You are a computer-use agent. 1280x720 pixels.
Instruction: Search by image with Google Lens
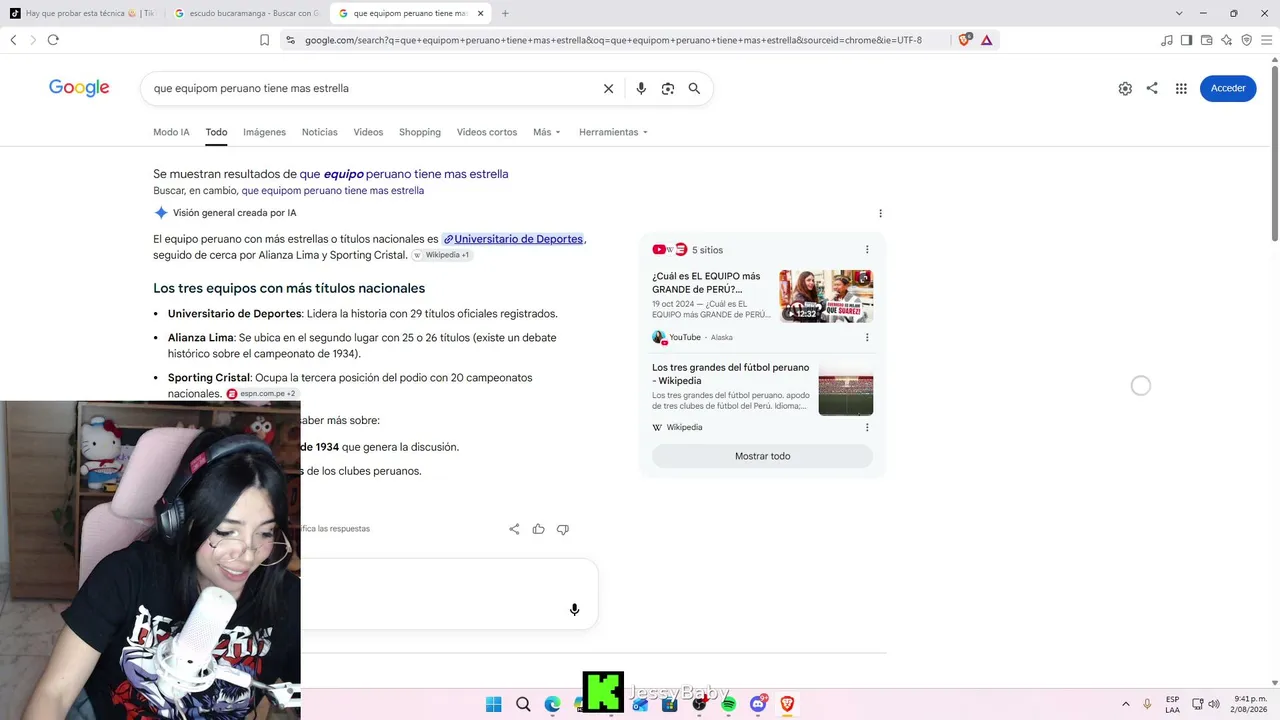[668, 88]
